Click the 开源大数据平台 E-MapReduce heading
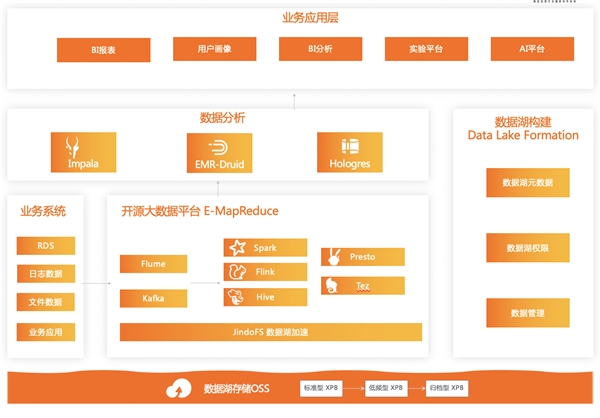600x418 pixels. point(200,211)
